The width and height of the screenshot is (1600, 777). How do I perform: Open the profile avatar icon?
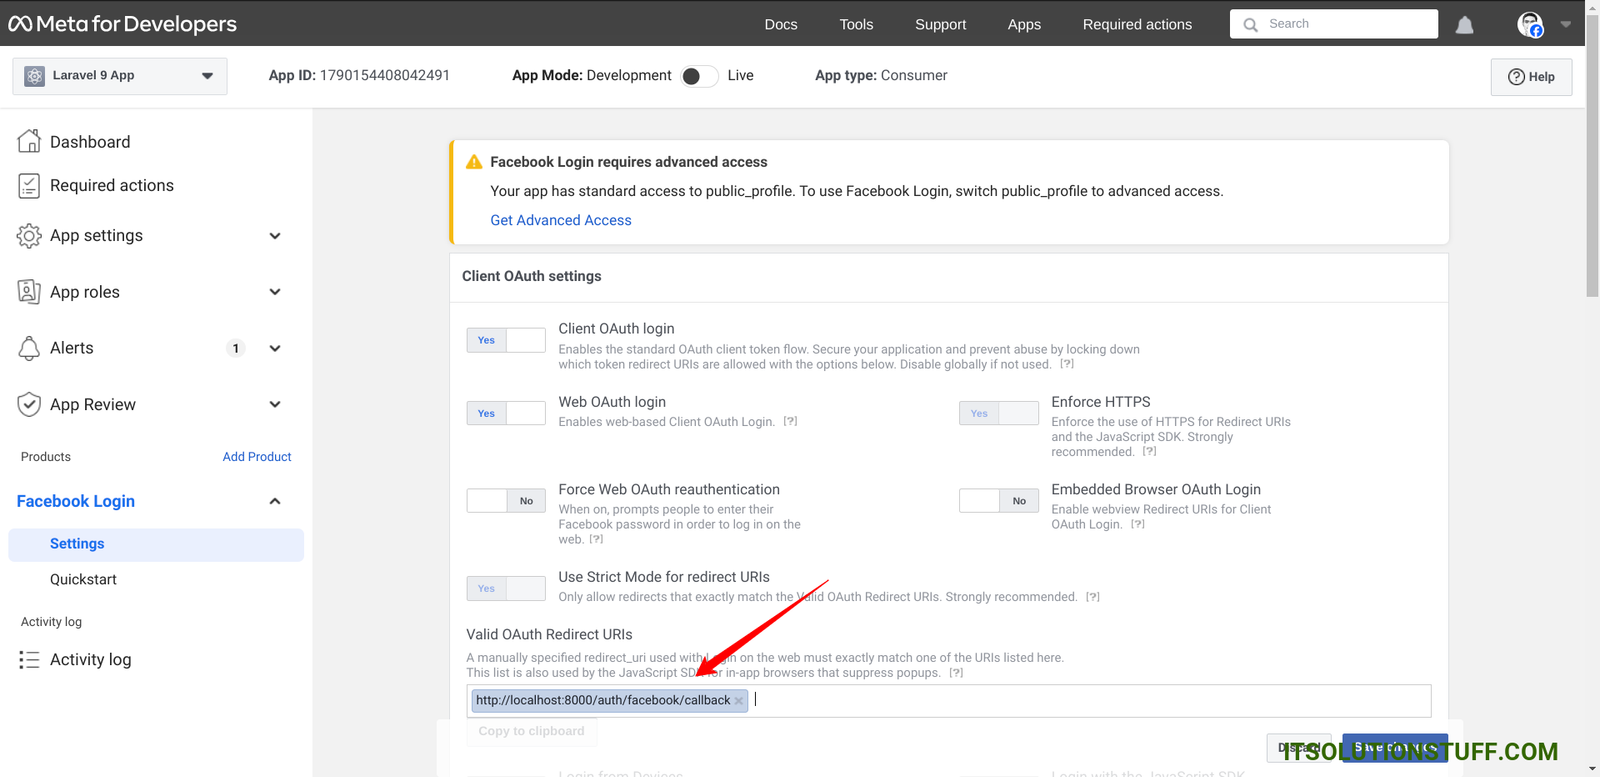[x=1529, y=25]
